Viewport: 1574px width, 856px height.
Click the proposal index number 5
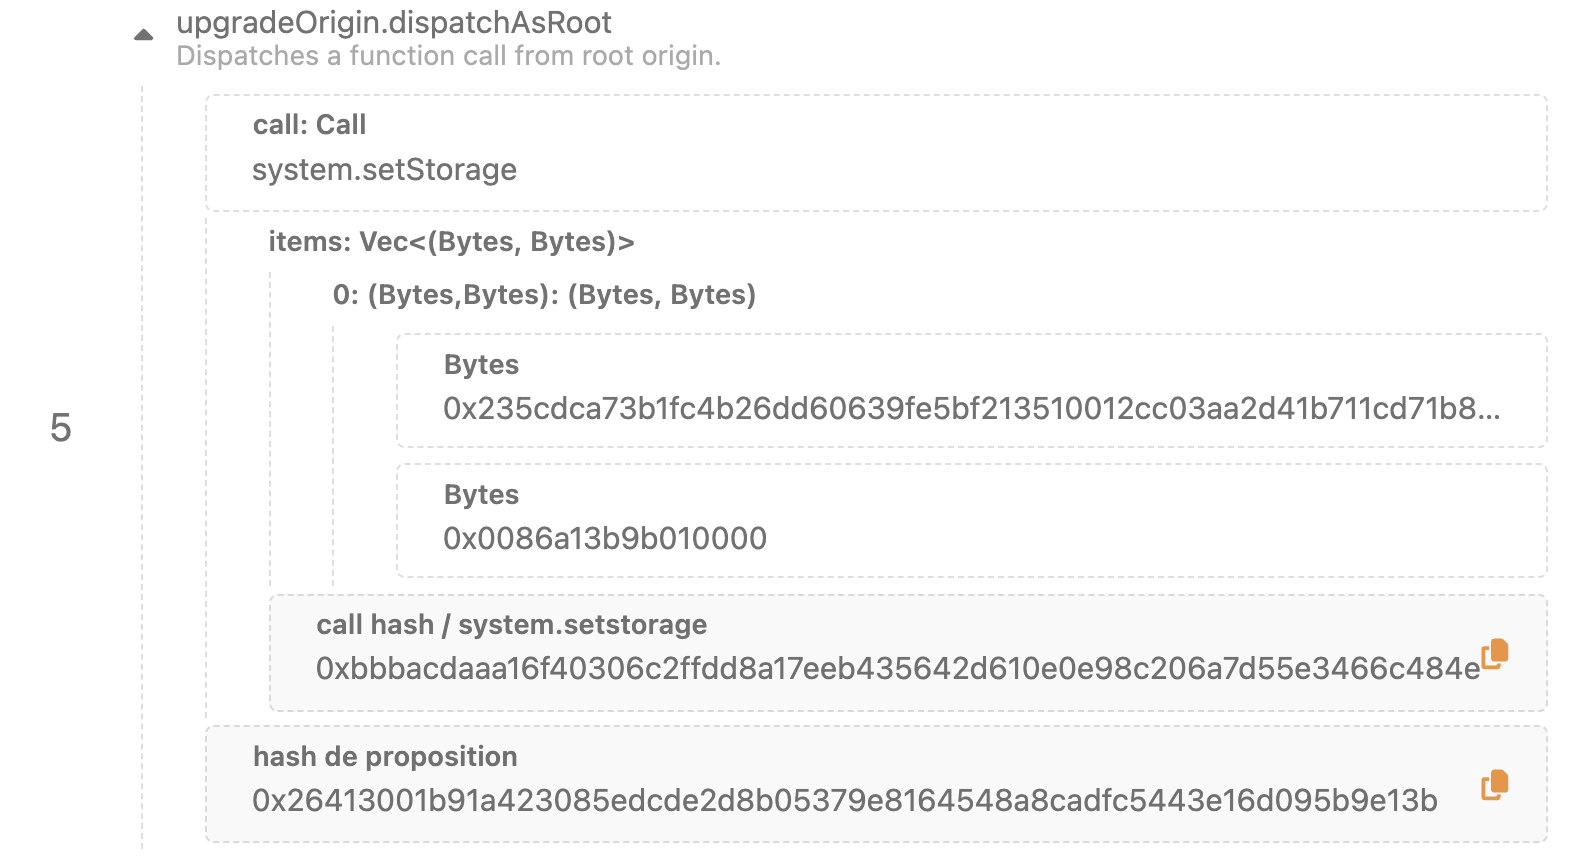point(61,428)
